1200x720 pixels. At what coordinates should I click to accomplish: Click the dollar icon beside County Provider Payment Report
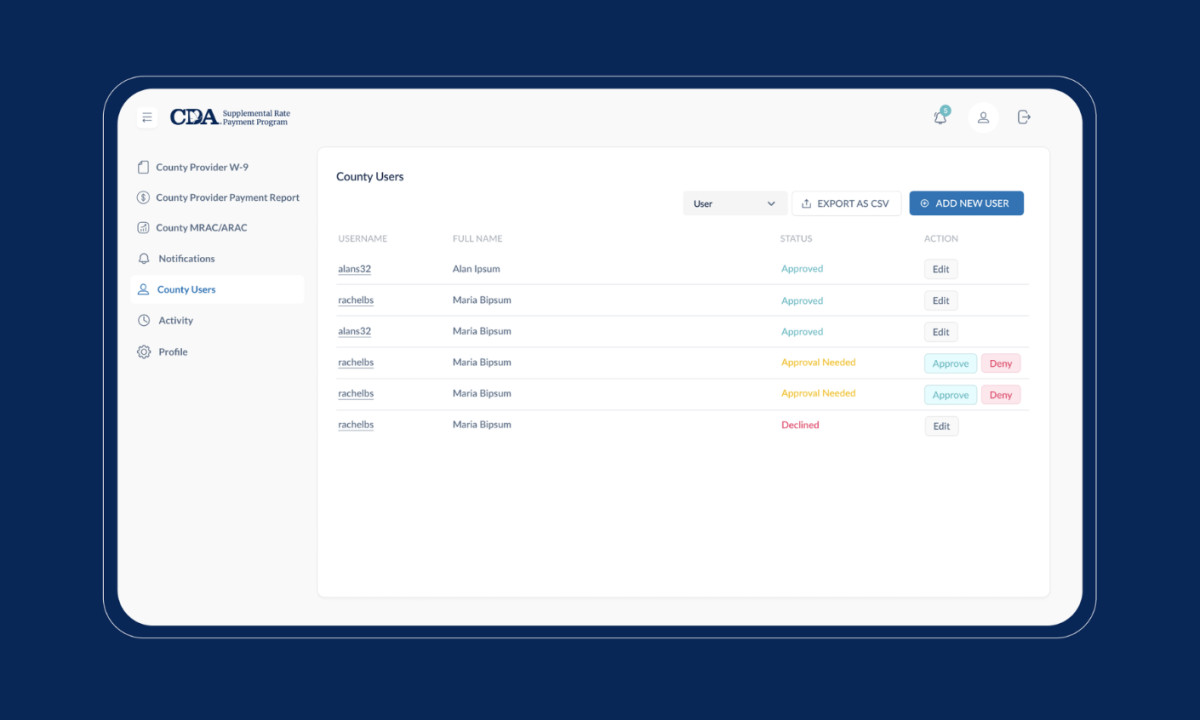(x=143, y=197)
